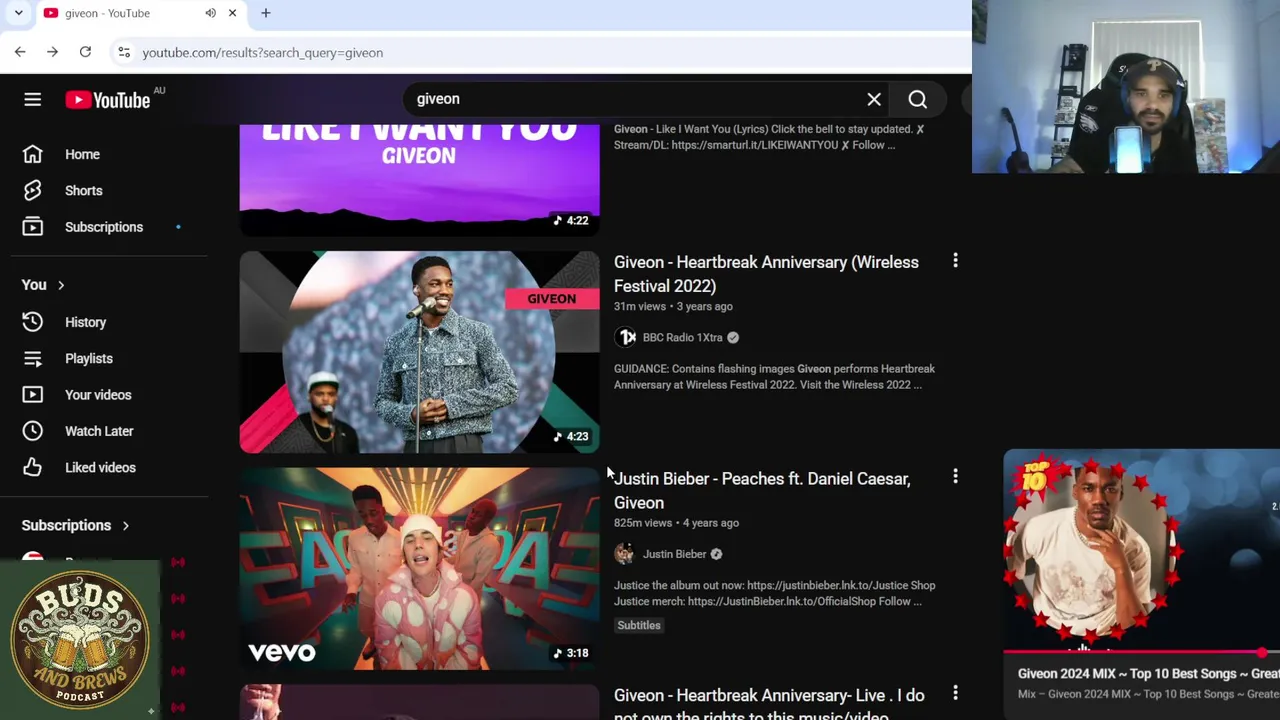Open Giveon 2024 MIX thumbnail
1280x720 pixels.
(x=1141, y=552)
